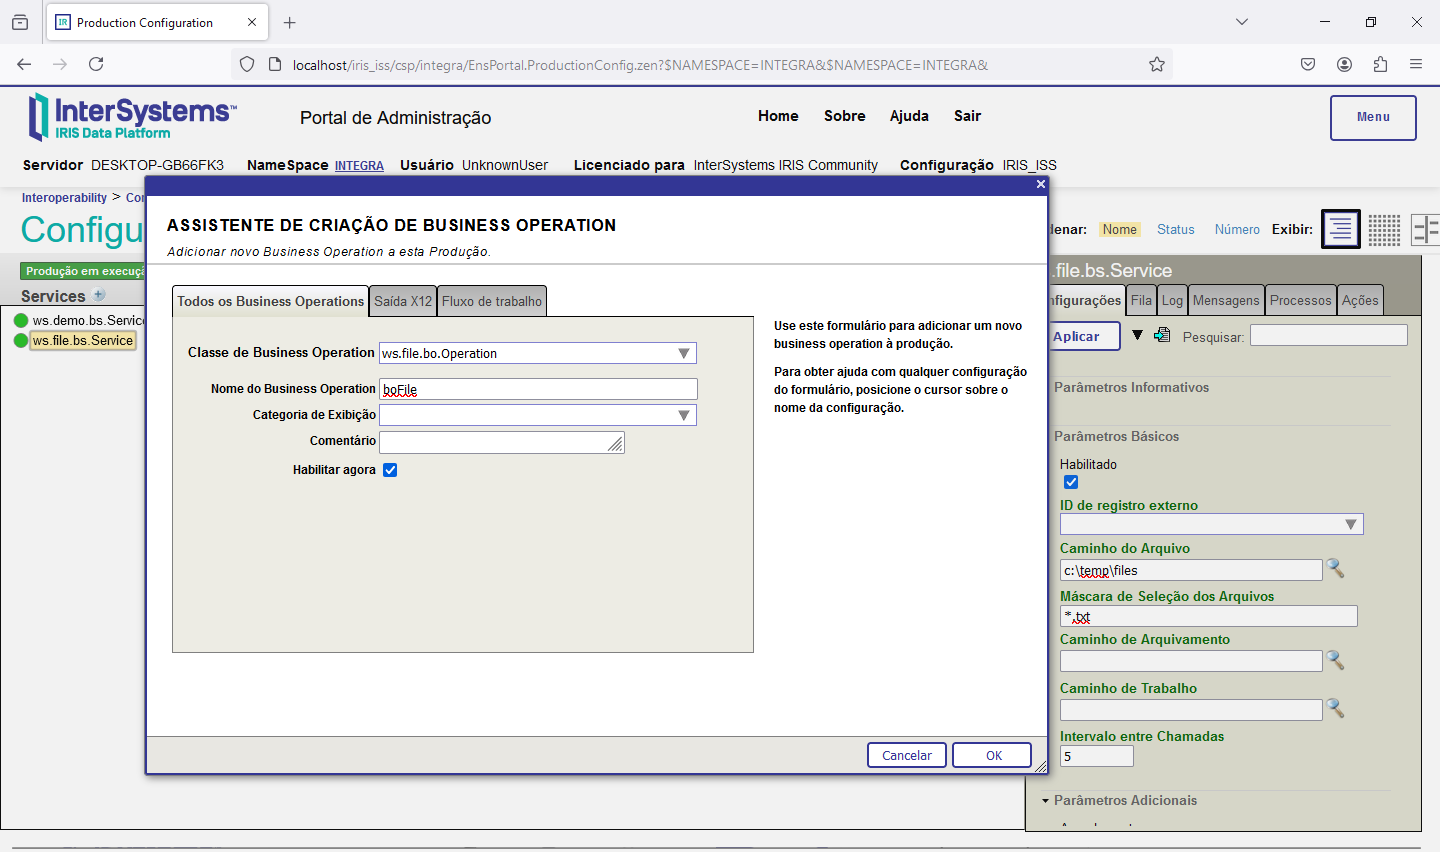Close the Business Operation wizard dialog
The image size is (1440, 852).
click(1040, 184)
